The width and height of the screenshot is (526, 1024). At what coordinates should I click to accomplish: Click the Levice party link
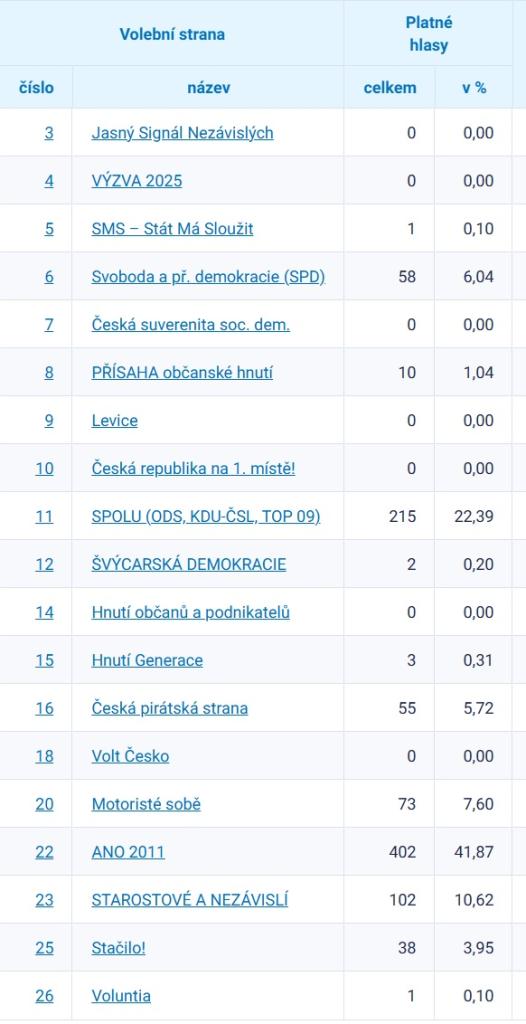point(114,421)
